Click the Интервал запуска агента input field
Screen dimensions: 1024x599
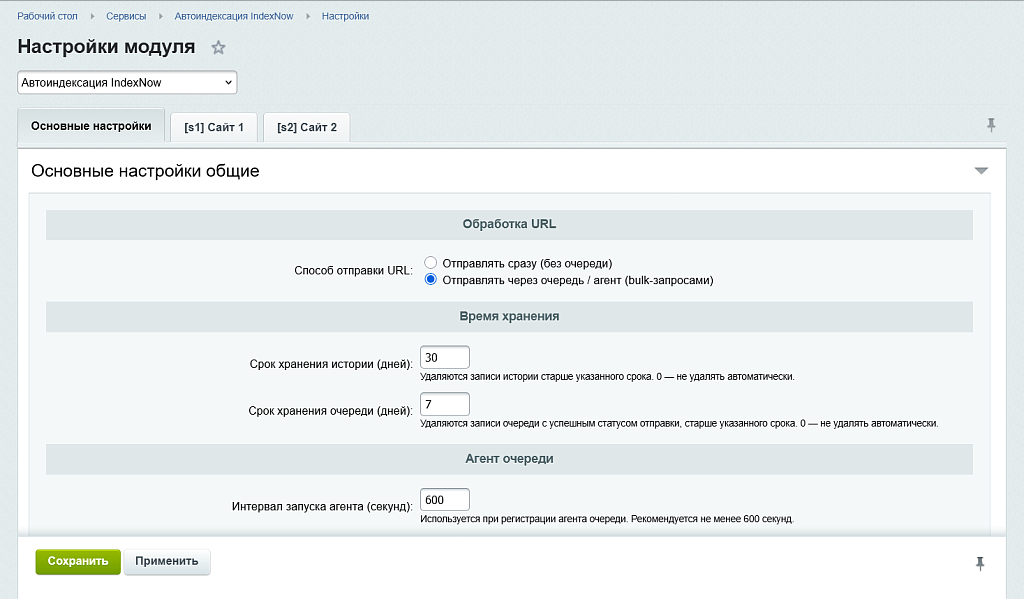pos(445,500)
